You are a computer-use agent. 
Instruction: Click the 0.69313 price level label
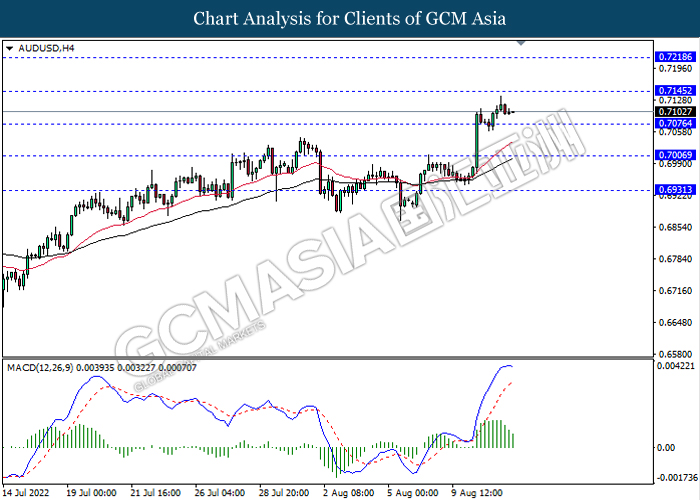[x=675, y=190]
